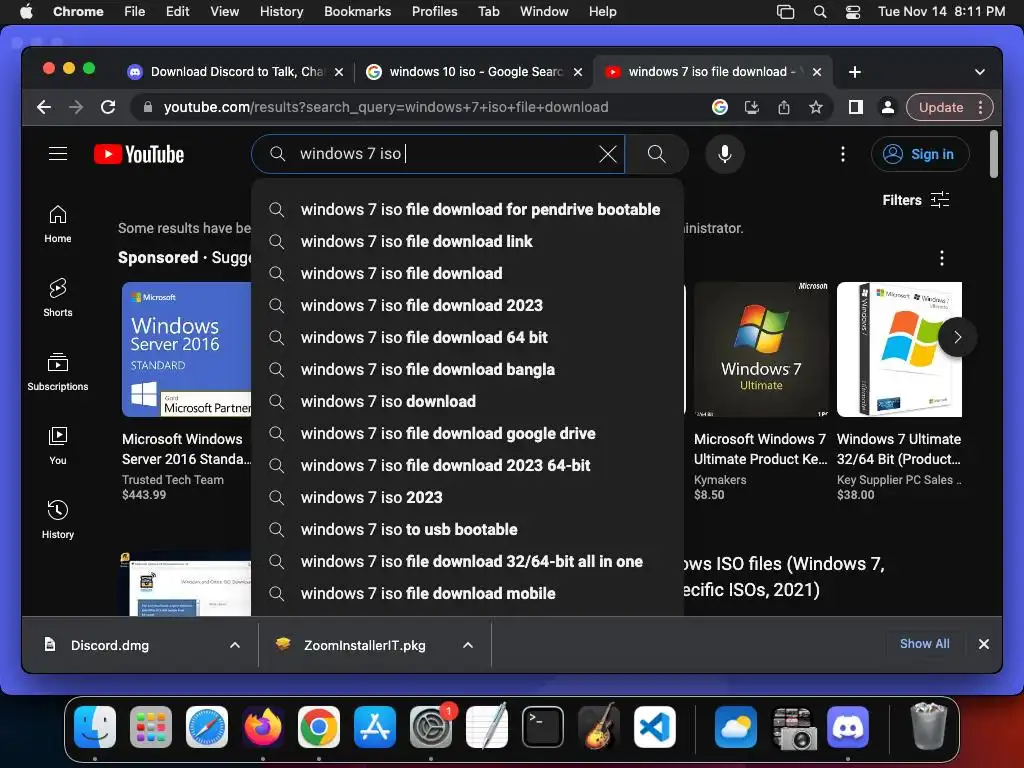Click the Sign in button
The image size is (1024, 768).
pyautogui.click(x=920, y=154)
